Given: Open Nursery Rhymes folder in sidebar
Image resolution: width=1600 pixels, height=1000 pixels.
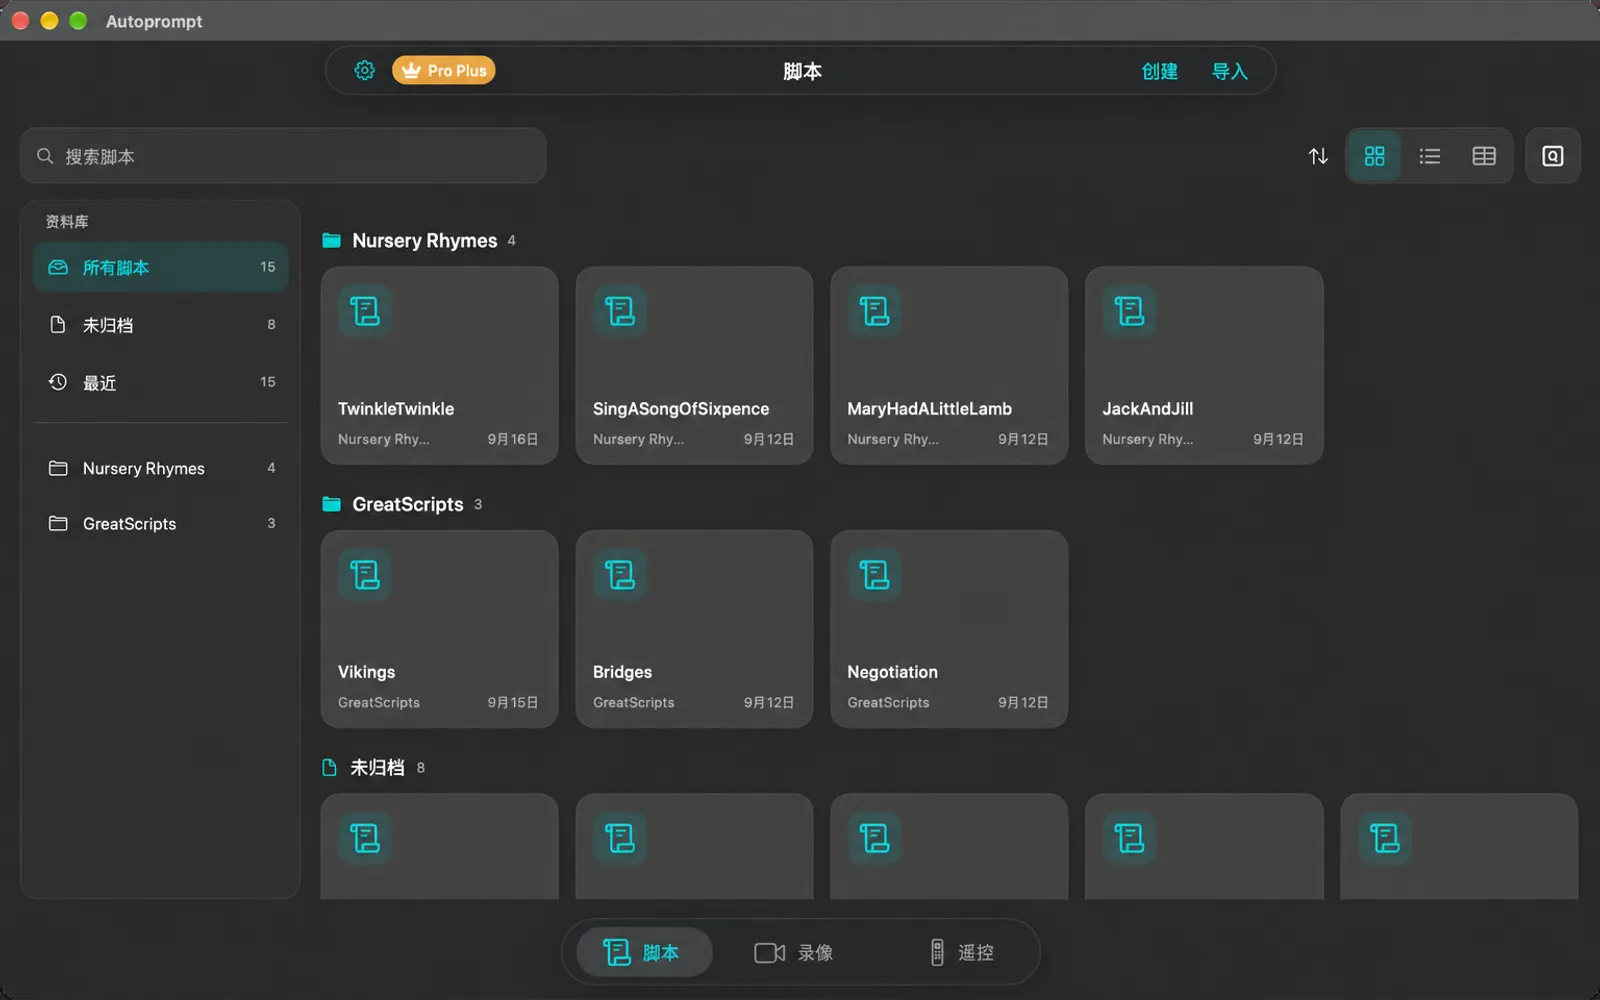Looking at the screenshot, I should click(x=161, y=468).
